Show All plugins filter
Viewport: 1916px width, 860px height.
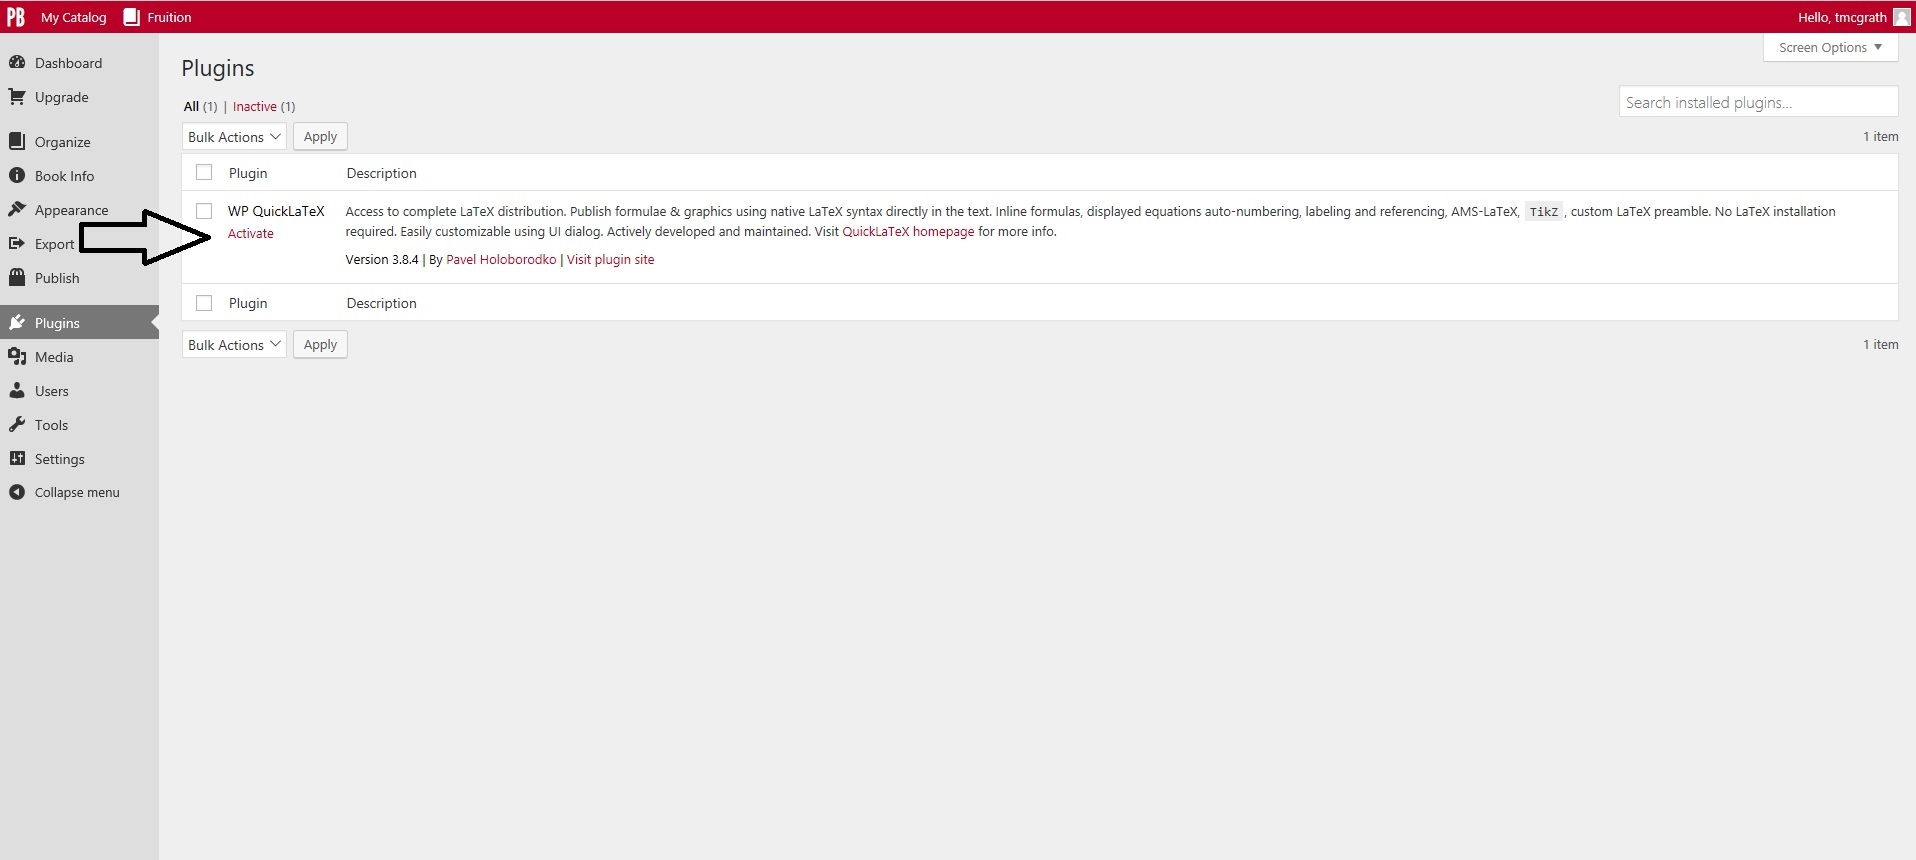pos(191,106)
